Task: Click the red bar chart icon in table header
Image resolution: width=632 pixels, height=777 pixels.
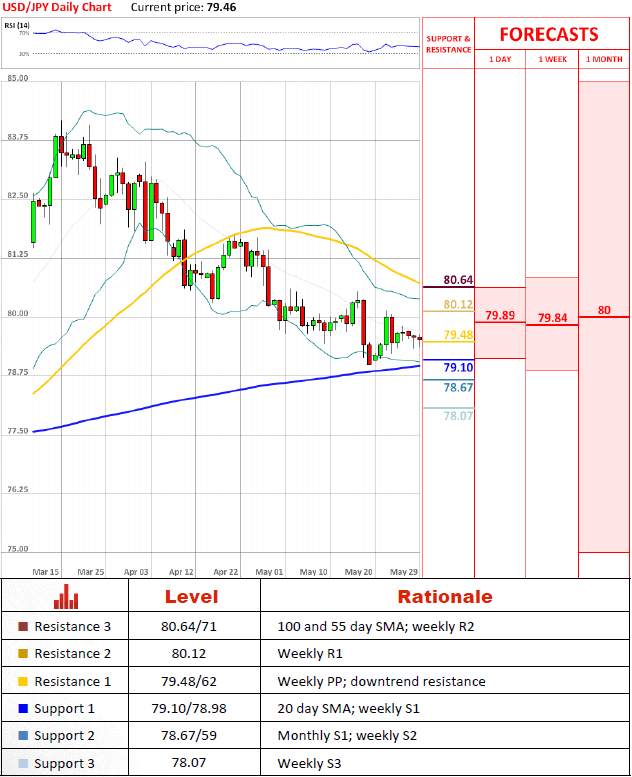Action: point(66,596)
